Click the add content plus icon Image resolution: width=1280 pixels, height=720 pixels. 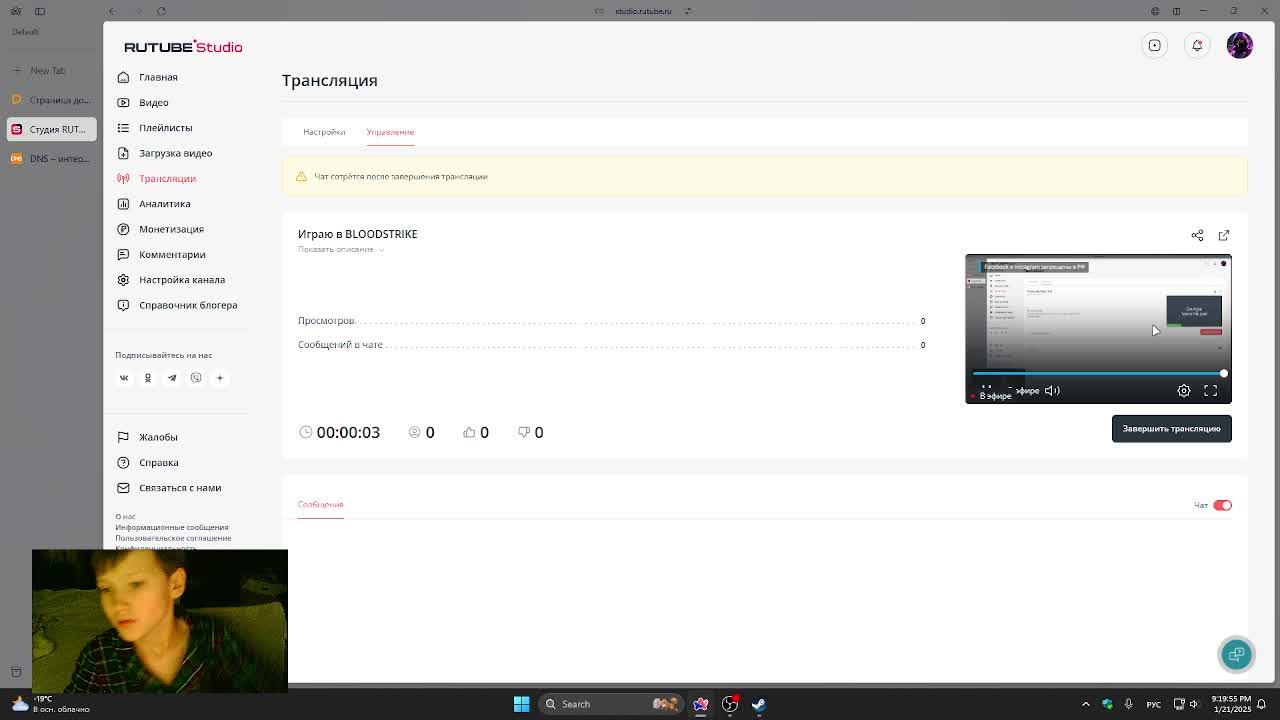(1154, 45)
